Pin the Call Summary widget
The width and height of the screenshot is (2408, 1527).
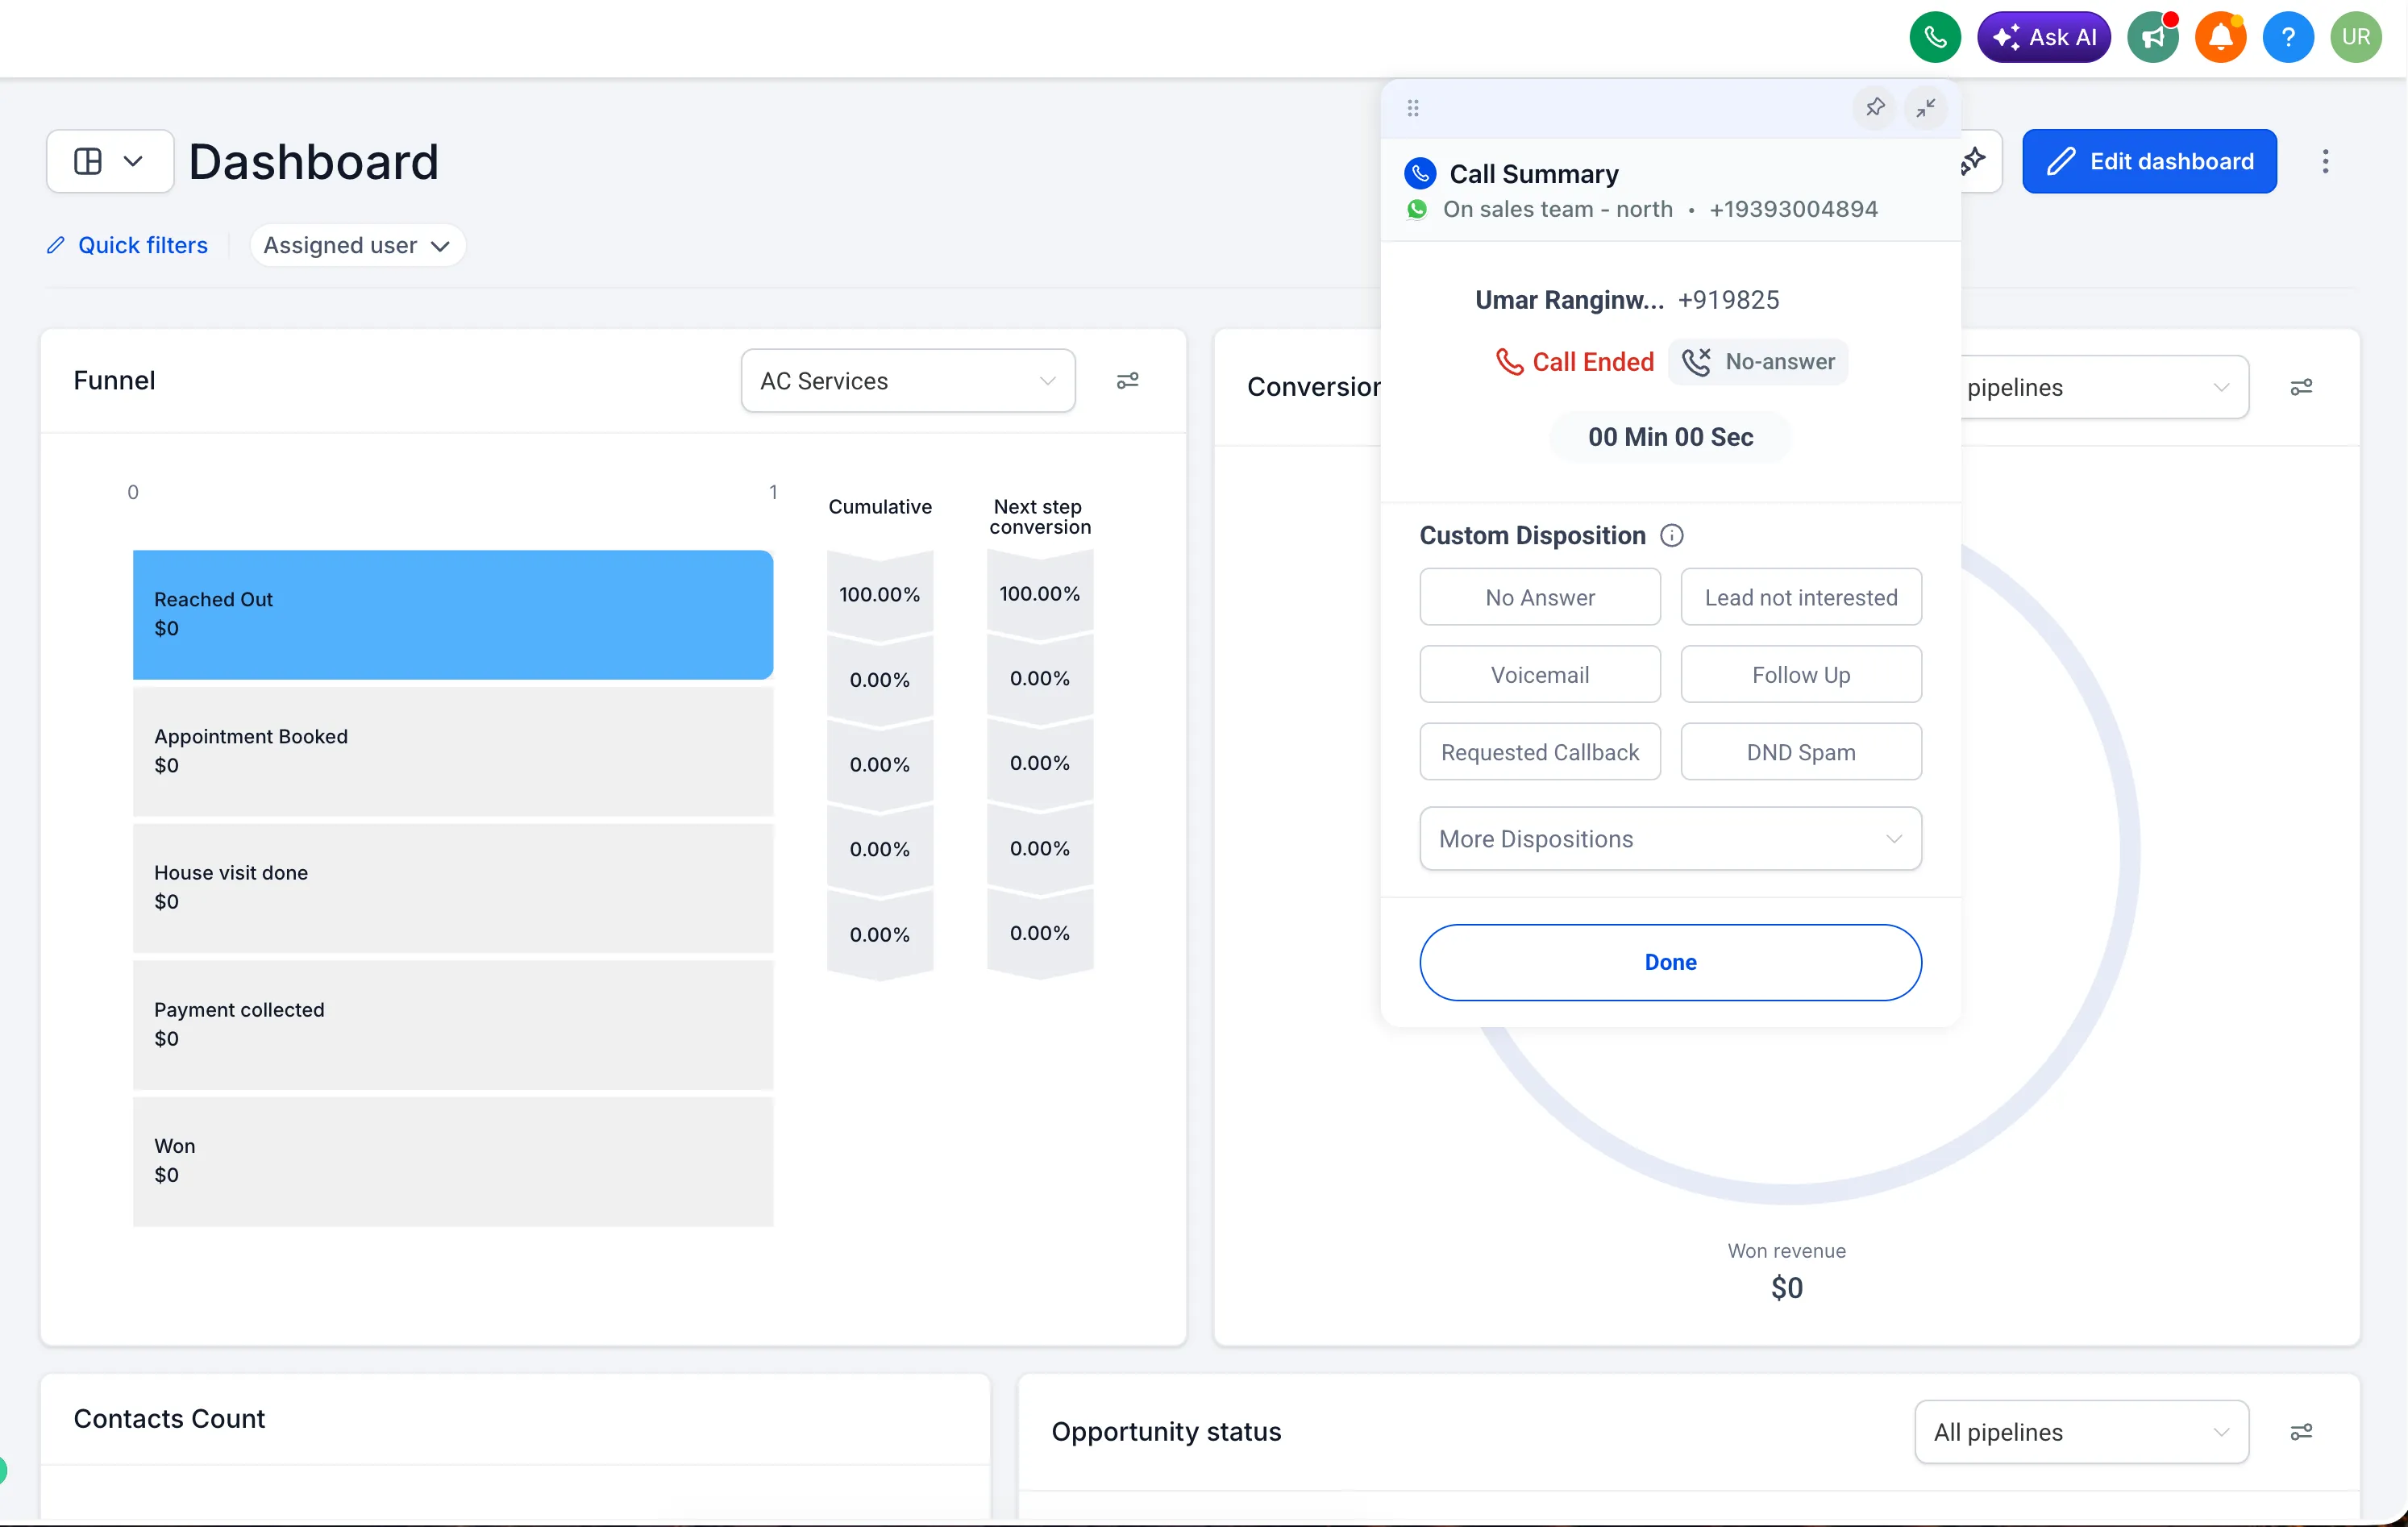click(1875, 107)
